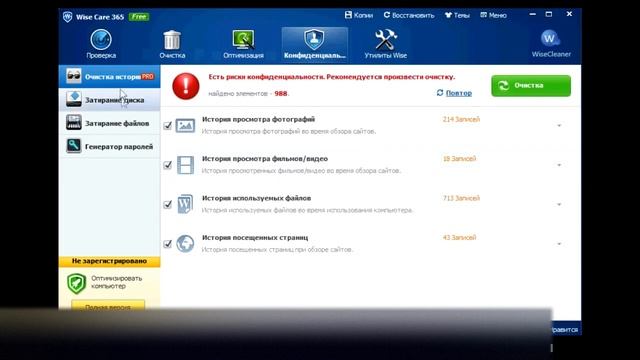The image size is (640, 360).
Task: Open Генератор паролей in sidebar
Action: coord(109,146)
